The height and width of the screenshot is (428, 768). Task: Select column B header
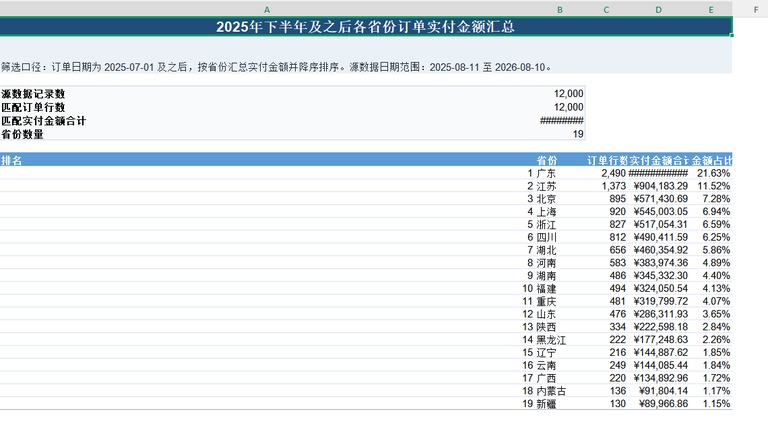tap(560, 9)
